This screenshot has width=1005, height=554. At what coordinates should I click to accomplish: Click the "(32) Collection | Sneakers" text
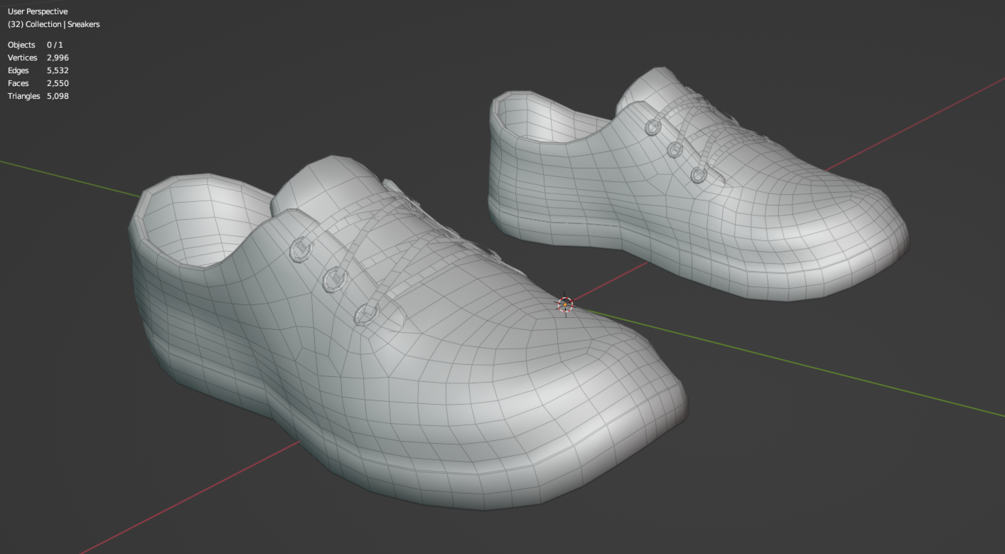pyautogui.click(x=54, y=24)
